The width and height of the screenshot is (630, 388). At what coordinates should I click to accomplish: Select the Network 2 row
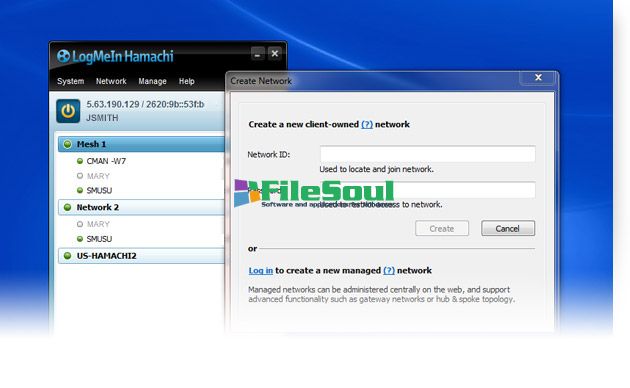[141, 207]
